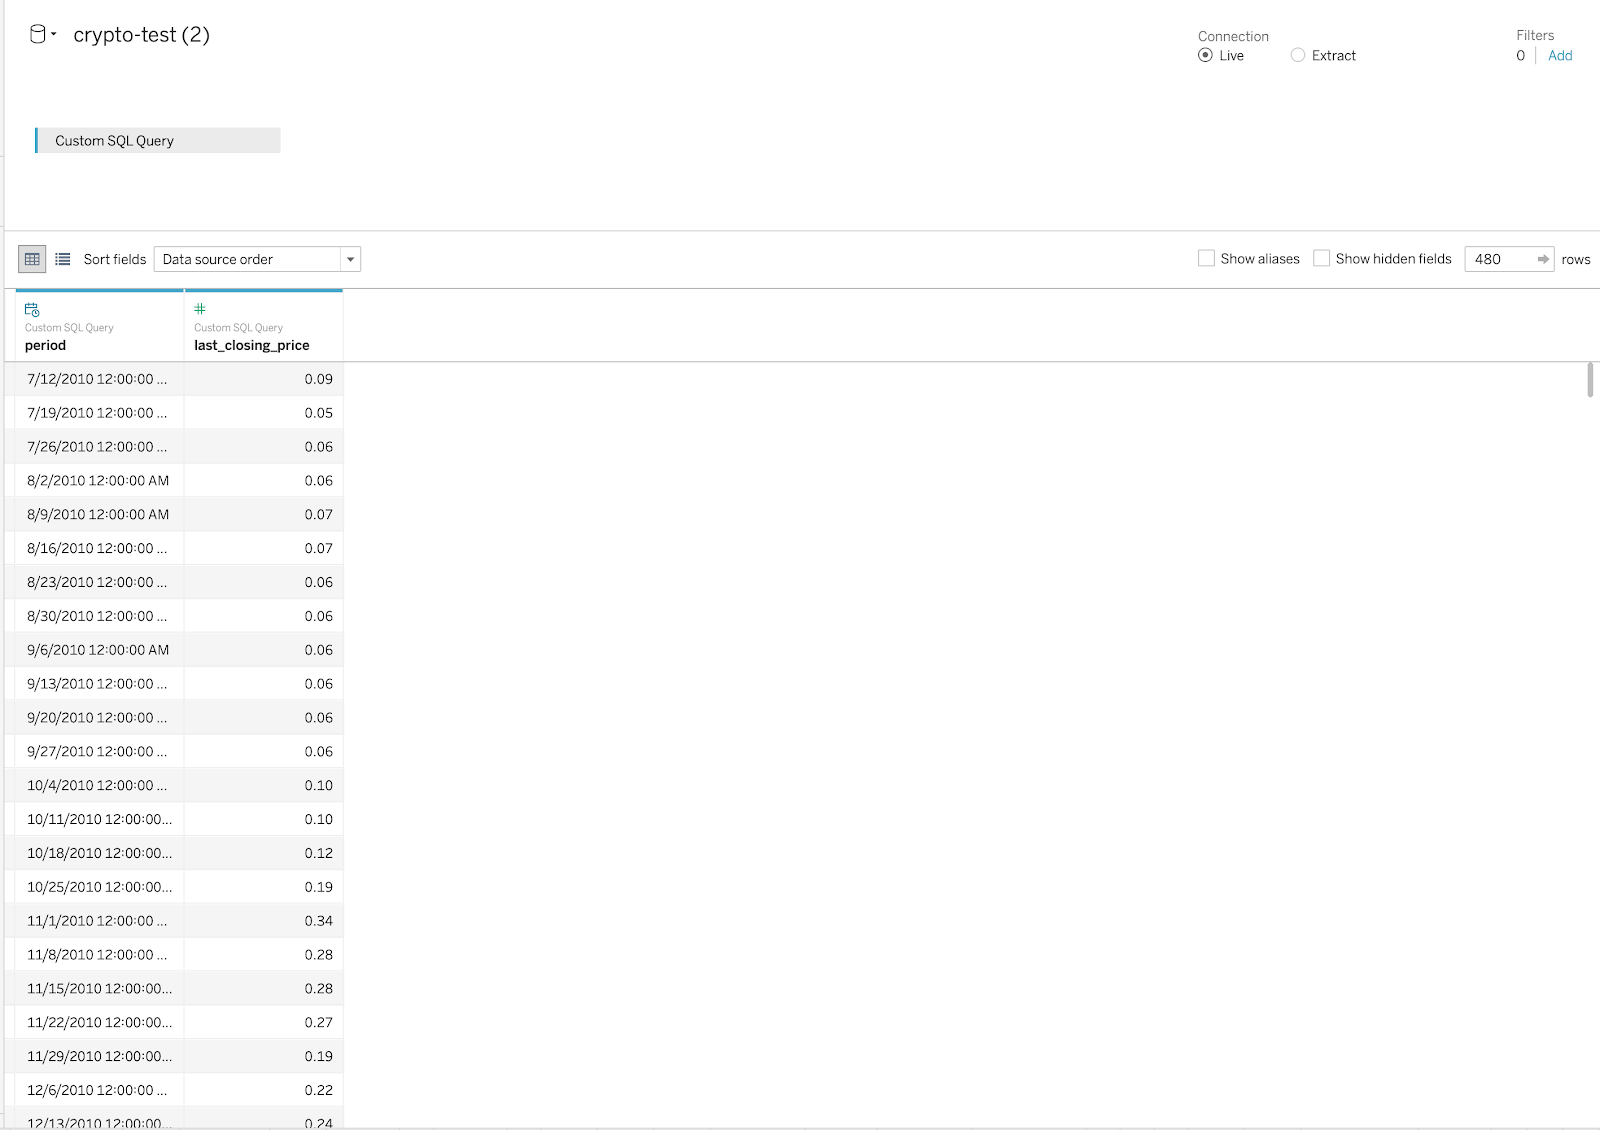Click the last_closing_price number type icon

point(200,309)
